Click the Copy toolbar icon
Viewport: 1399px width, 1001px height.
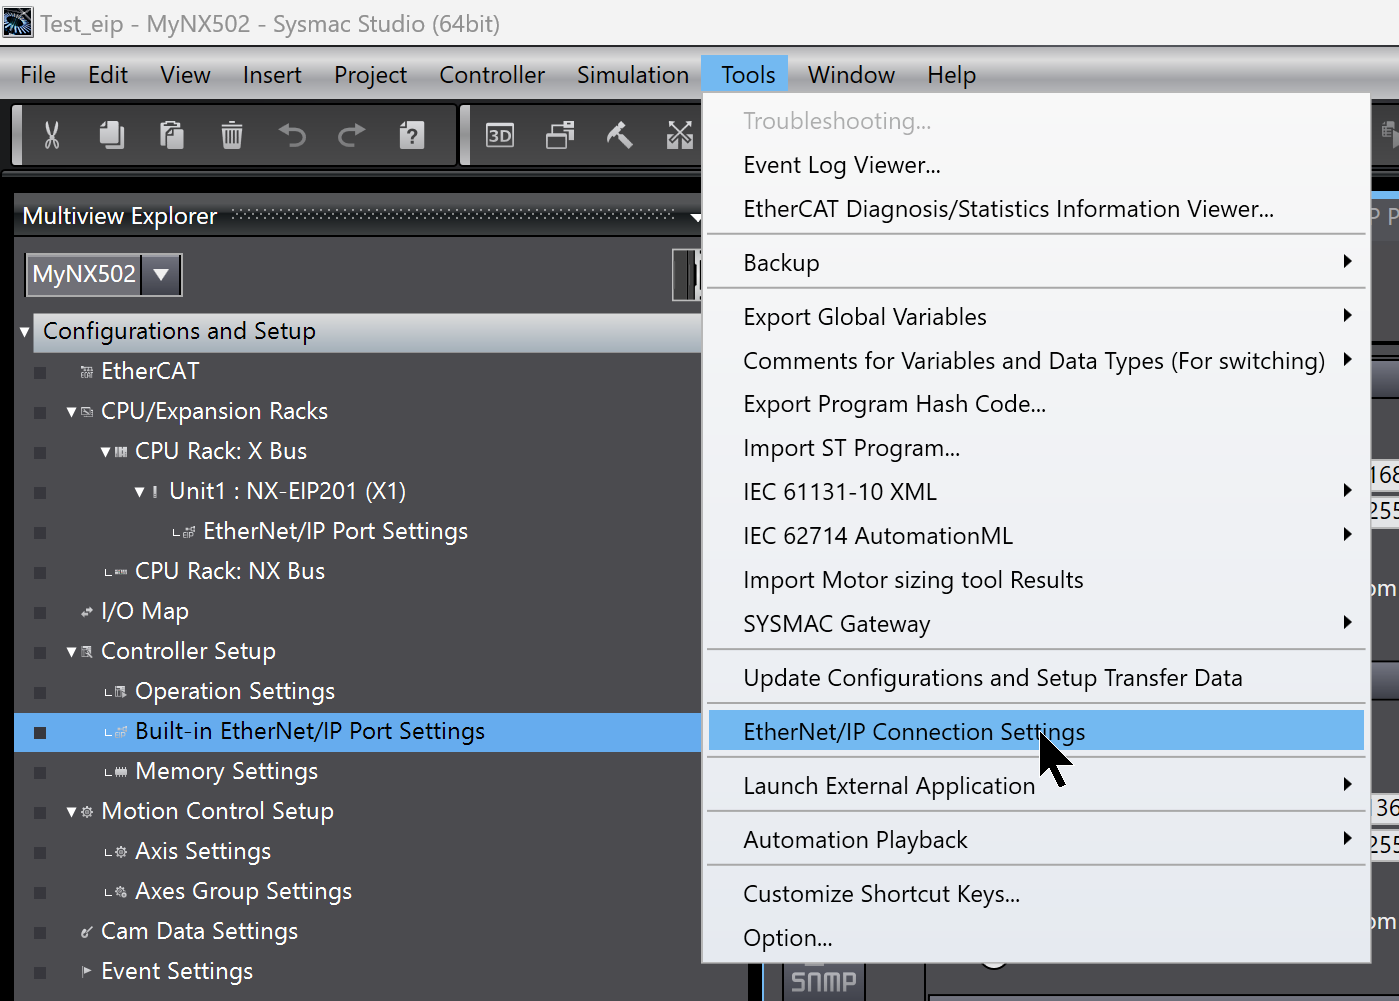[112, 135]
